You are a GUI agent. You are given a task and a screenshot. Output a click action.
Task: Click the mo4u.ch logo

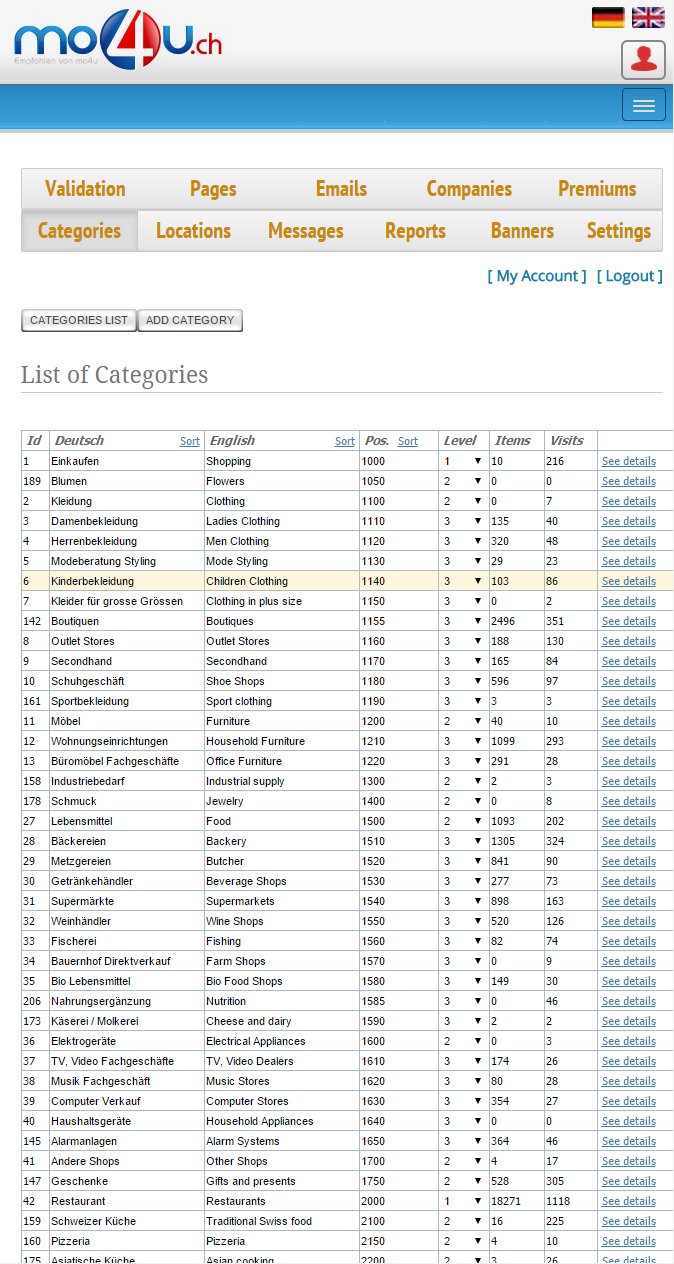[118, 42]
